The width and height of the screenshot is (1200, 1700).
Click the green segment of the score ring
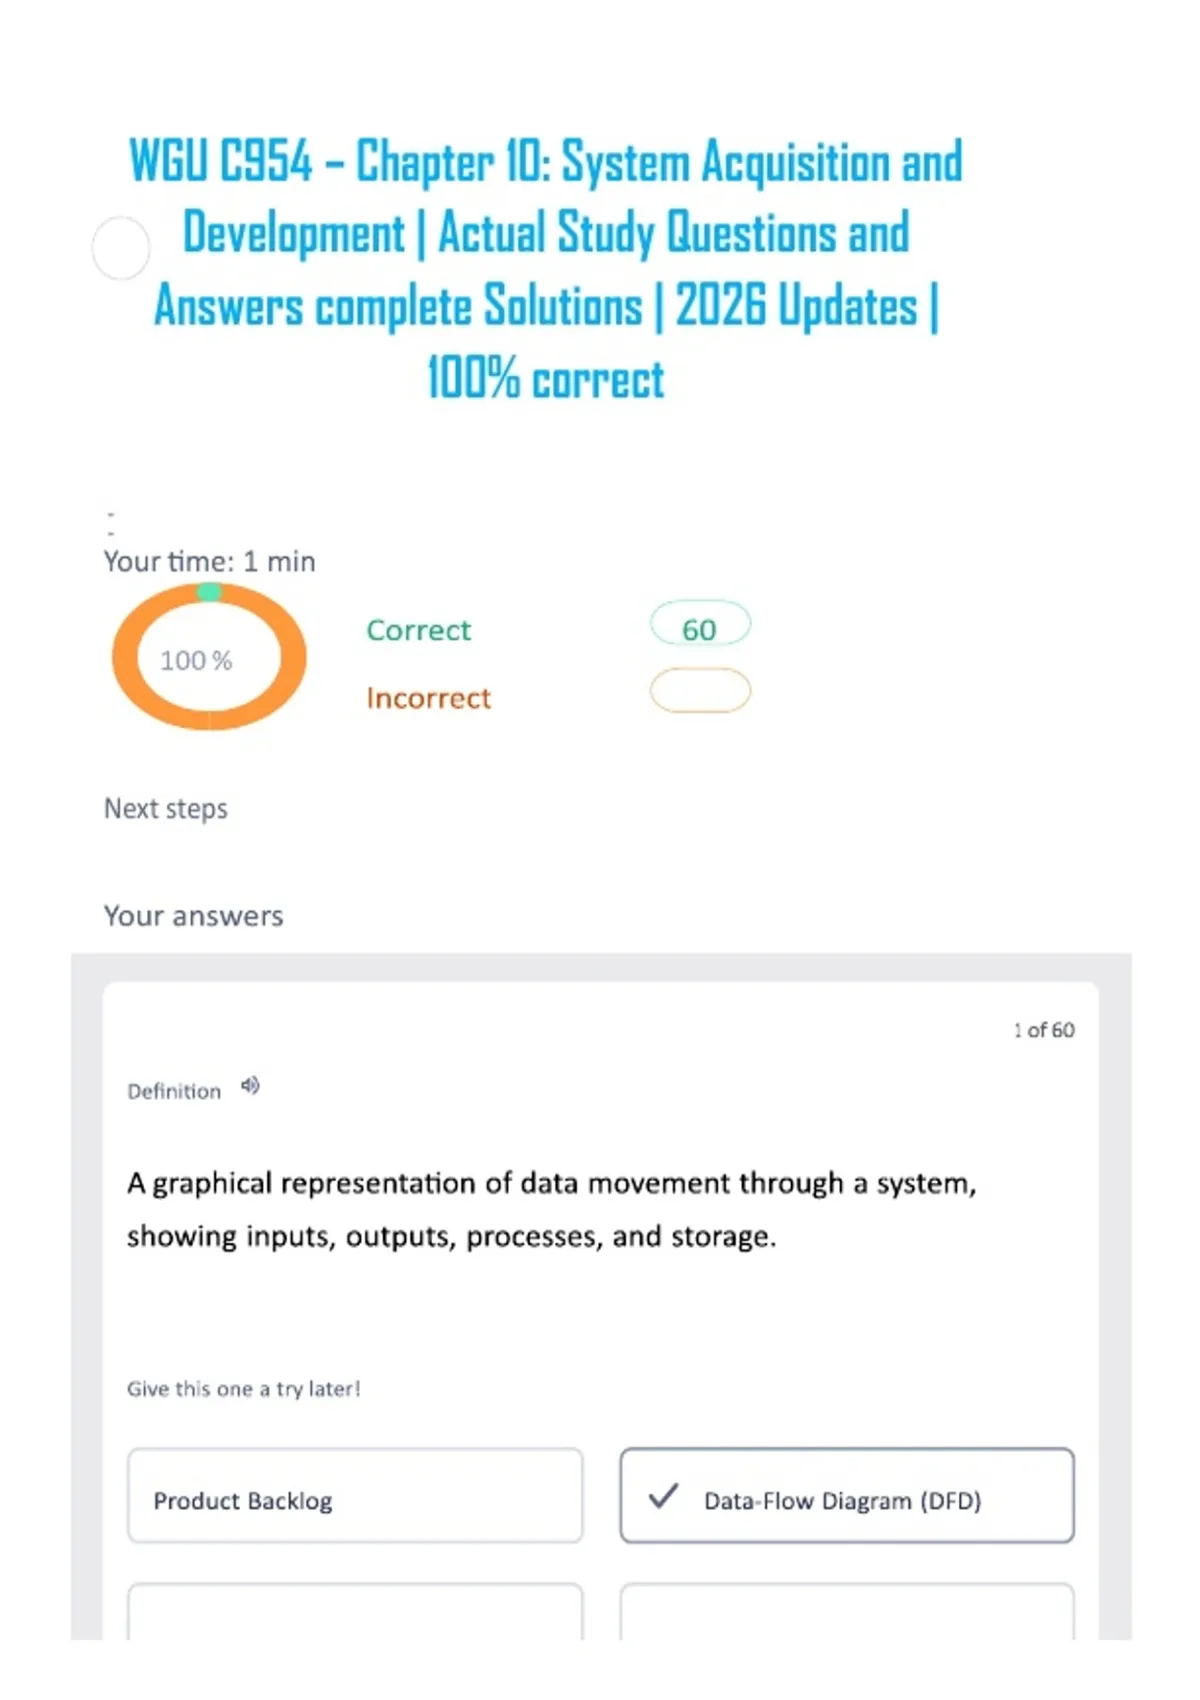[x=209, y=592]
